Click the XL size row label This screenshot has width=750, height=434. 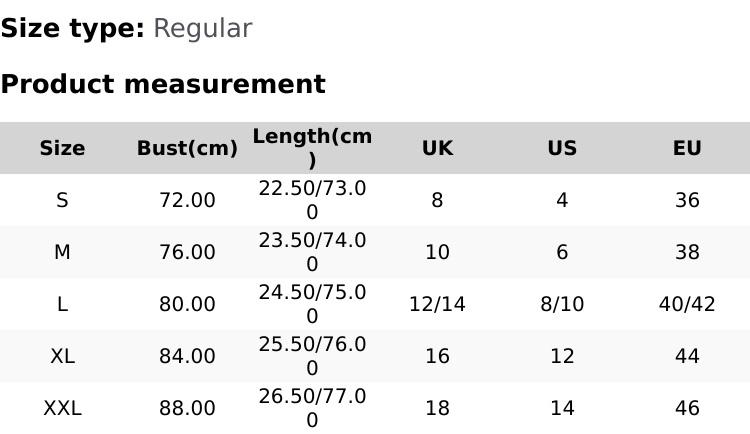click(62, 356)
